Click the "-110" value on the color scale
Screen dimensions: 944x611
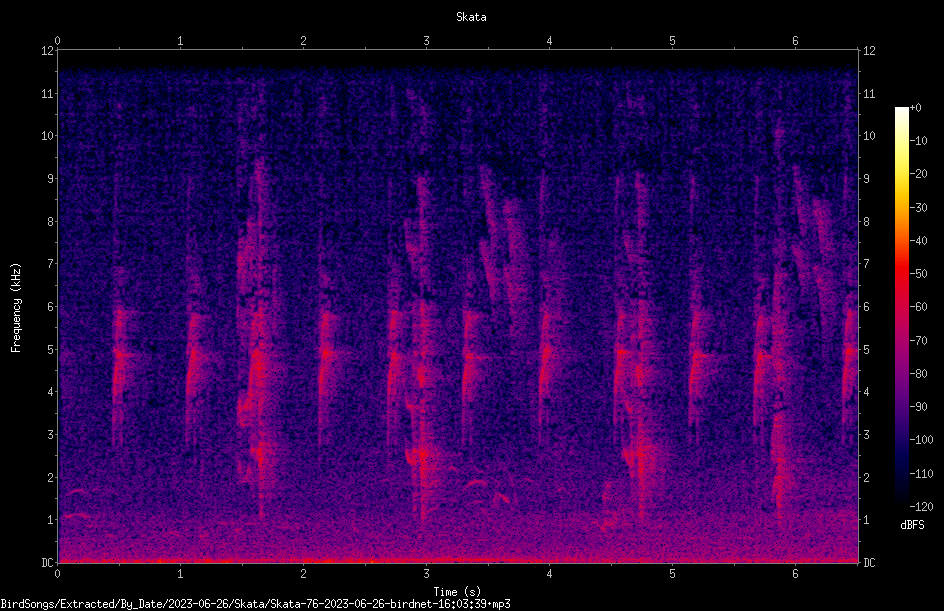coord(922,474)
